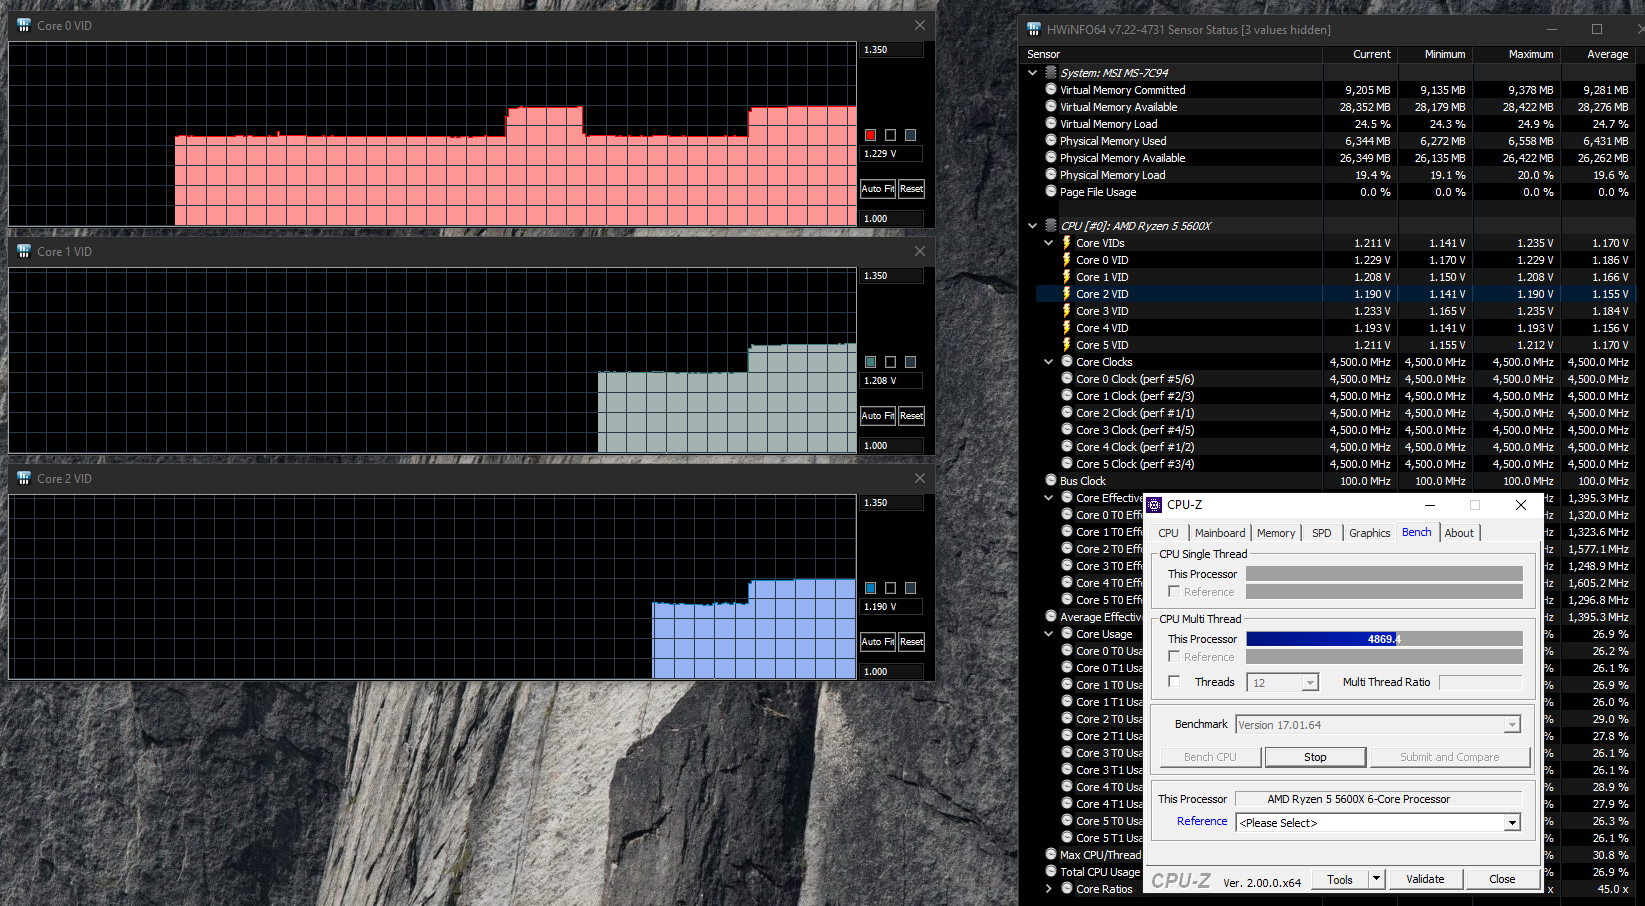Click the lightning icon beside Core 1 VID
Image resolution: width=1645 pixels, height=906 pixels.
(1067, 277)
